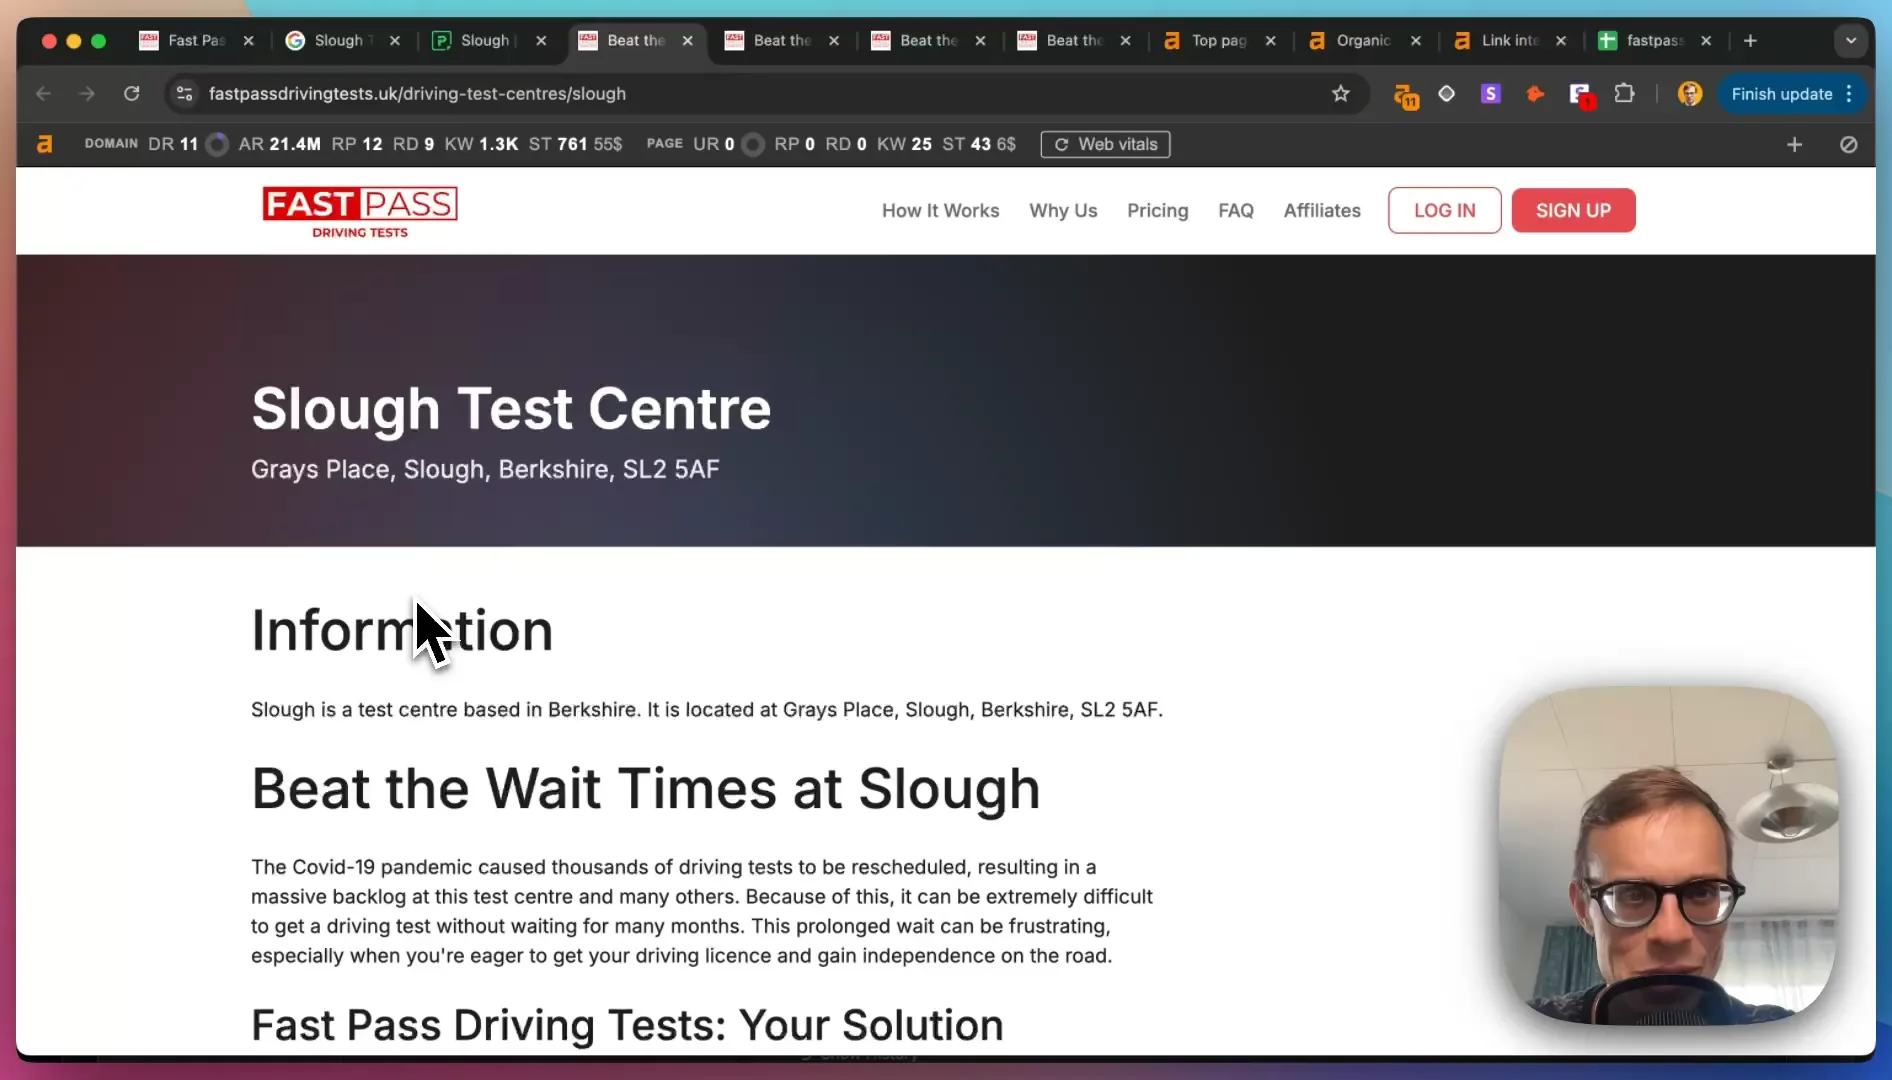Click the Ahrefs logo in the SEO toolbar
Image resolution: width=1892 pixels, height=1080 pixels.
click(44, 144)
